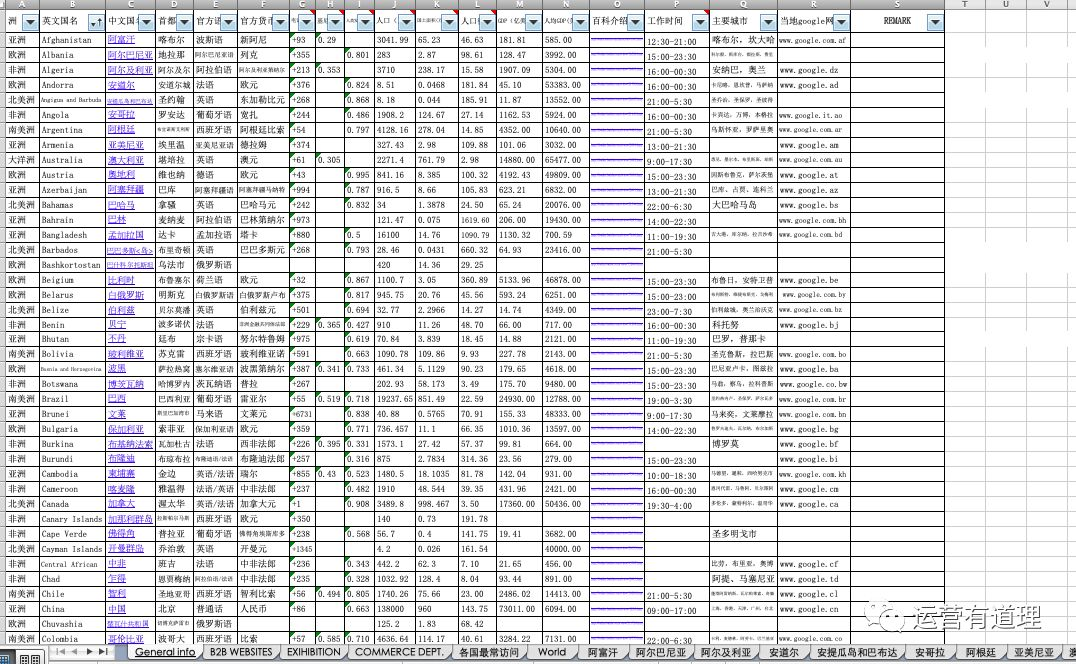This screenshot has height=664, width=1076.
Task: Select the cell 'www.google.co.bw'
Action: 814,385
